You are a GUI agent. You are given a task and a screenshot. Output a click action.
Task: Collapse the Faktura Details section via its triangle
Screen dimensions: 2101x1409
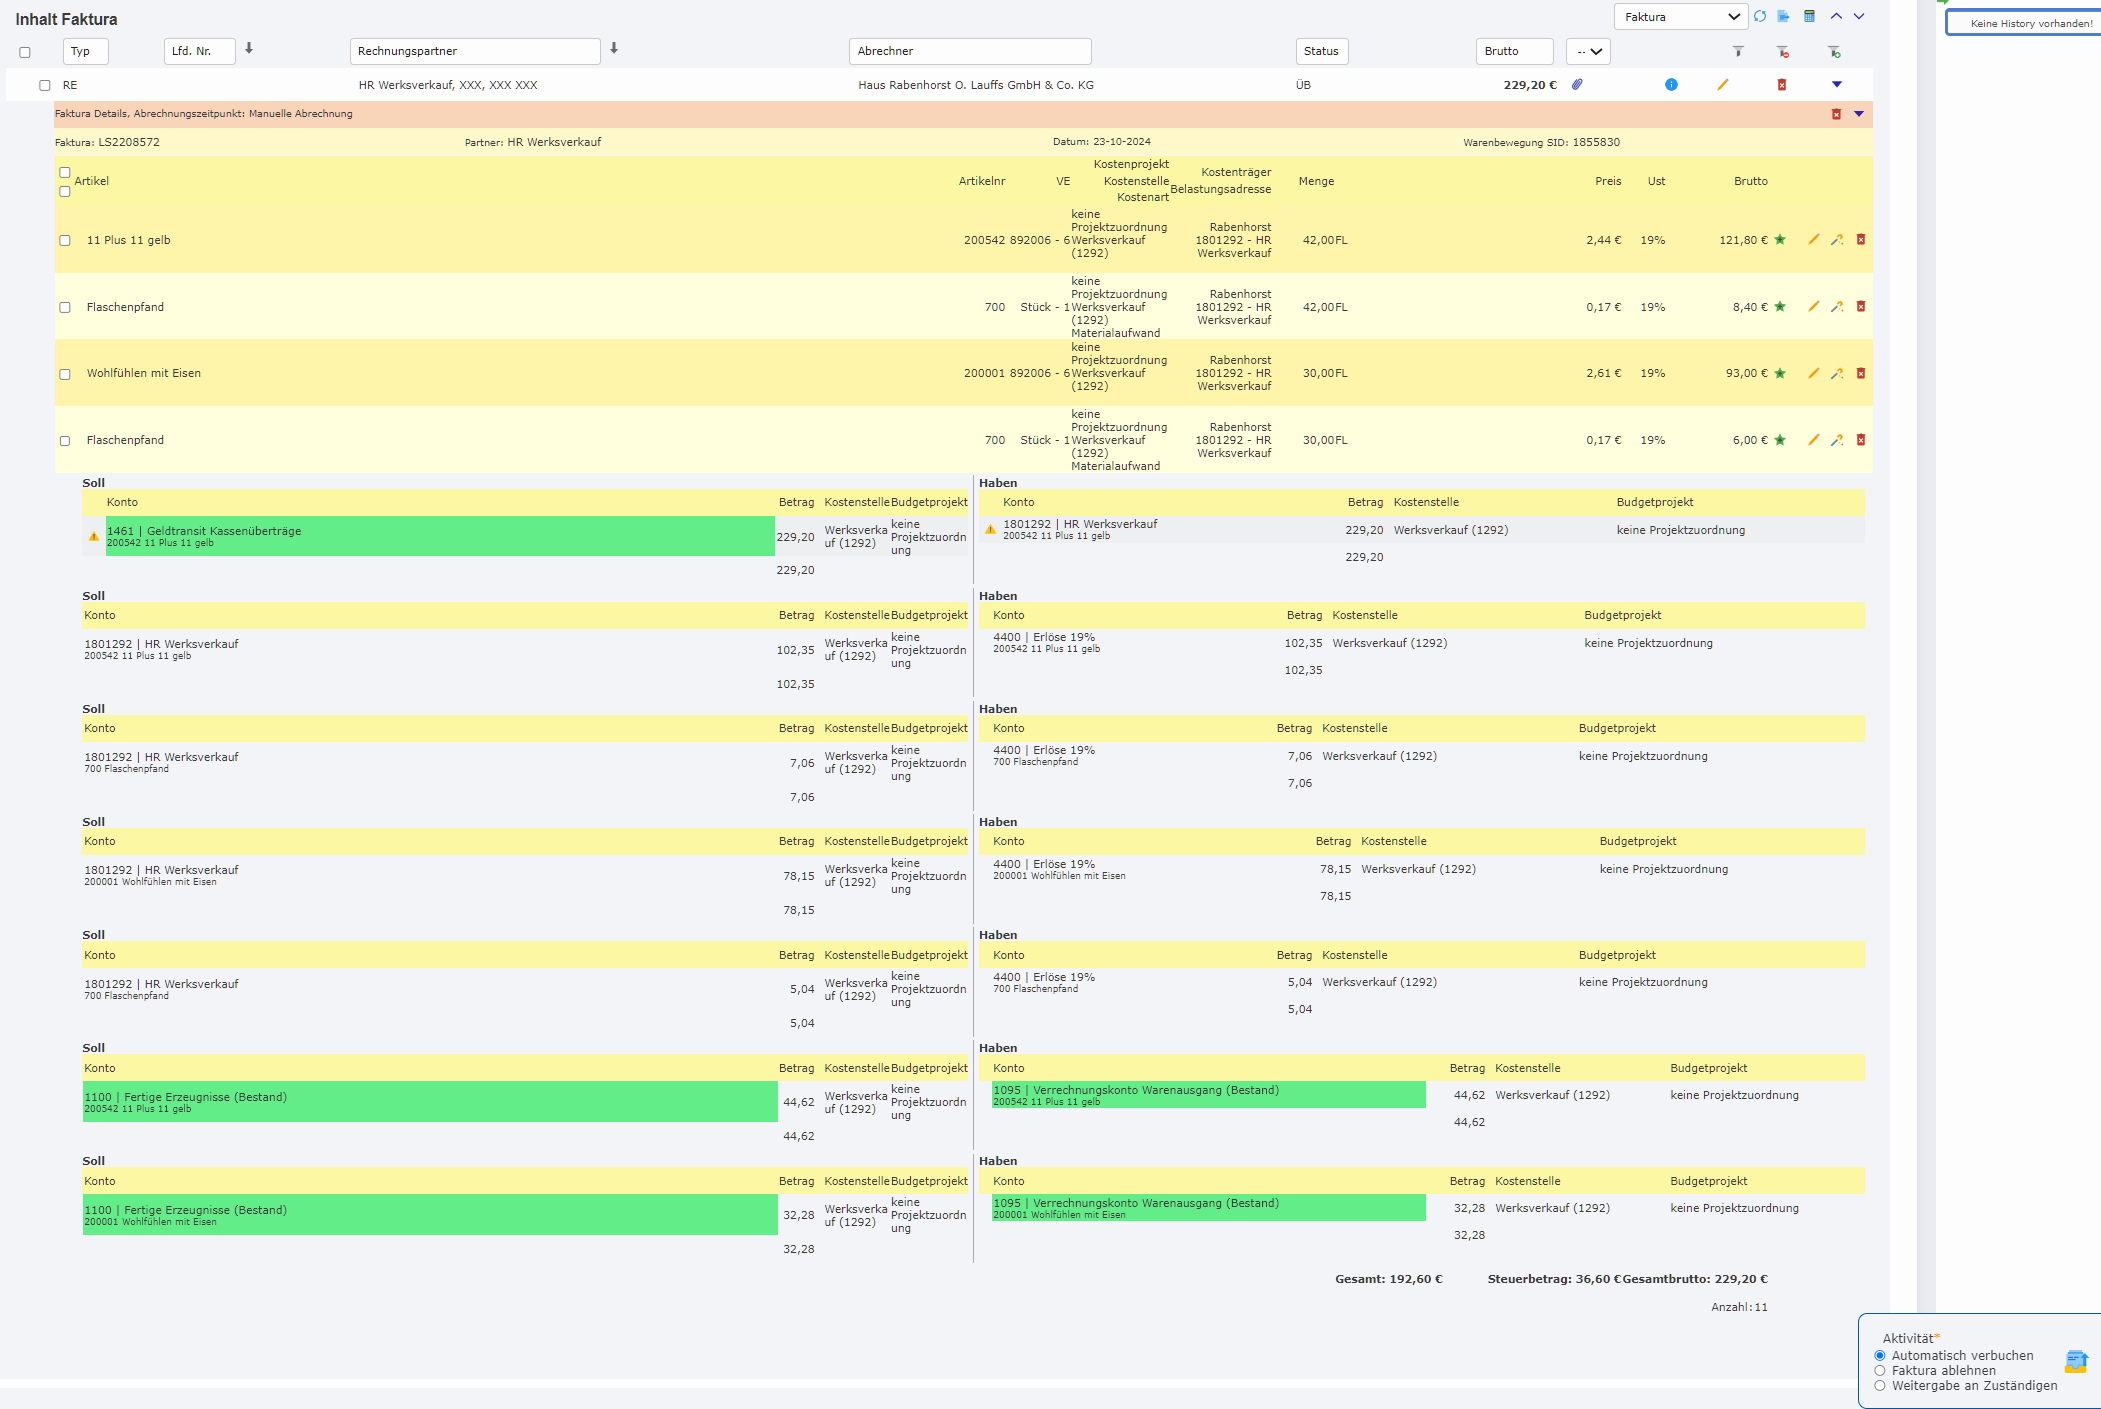coord(1858,114)
